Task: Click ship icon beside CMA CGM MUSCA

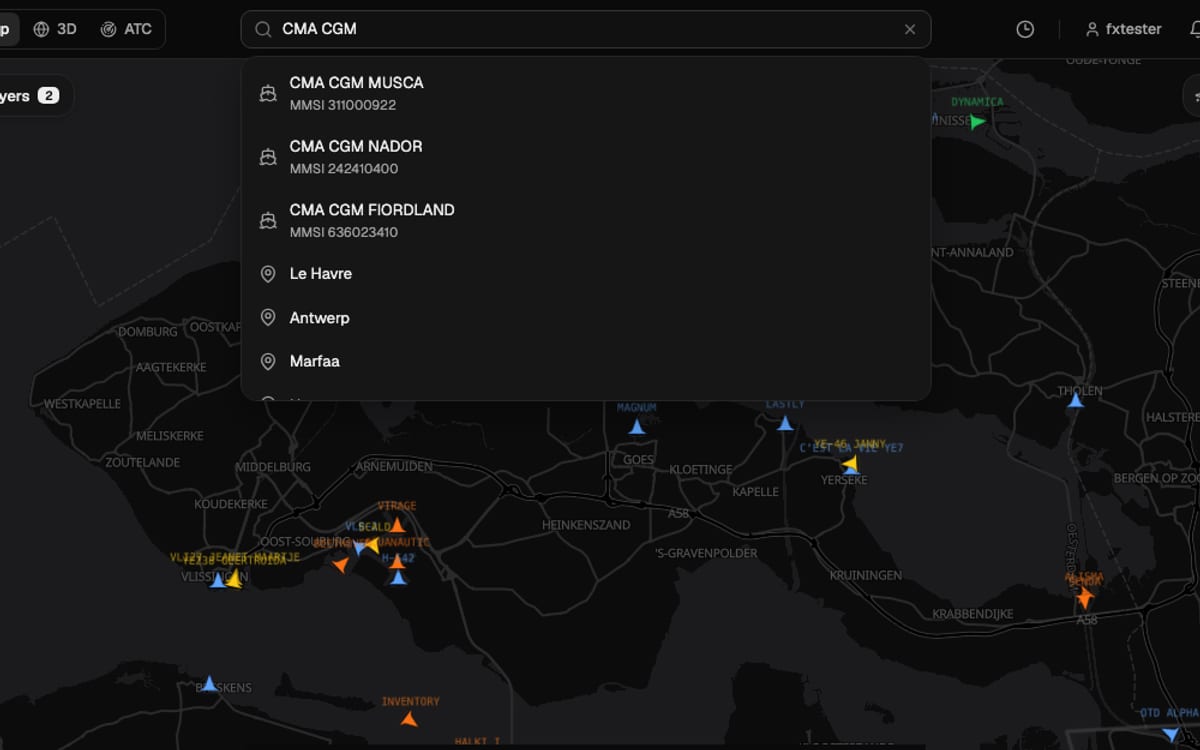Action: tap(268, 93)
